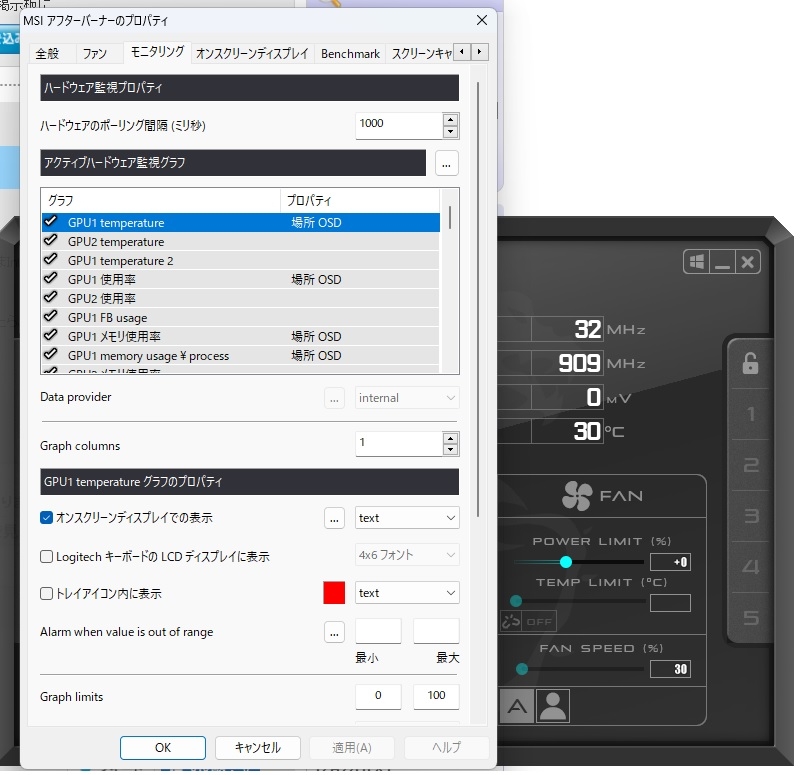Viewport: 809px width, 775px height.
Task: Click the polling interval 1000 field
Action: point(399,125)
